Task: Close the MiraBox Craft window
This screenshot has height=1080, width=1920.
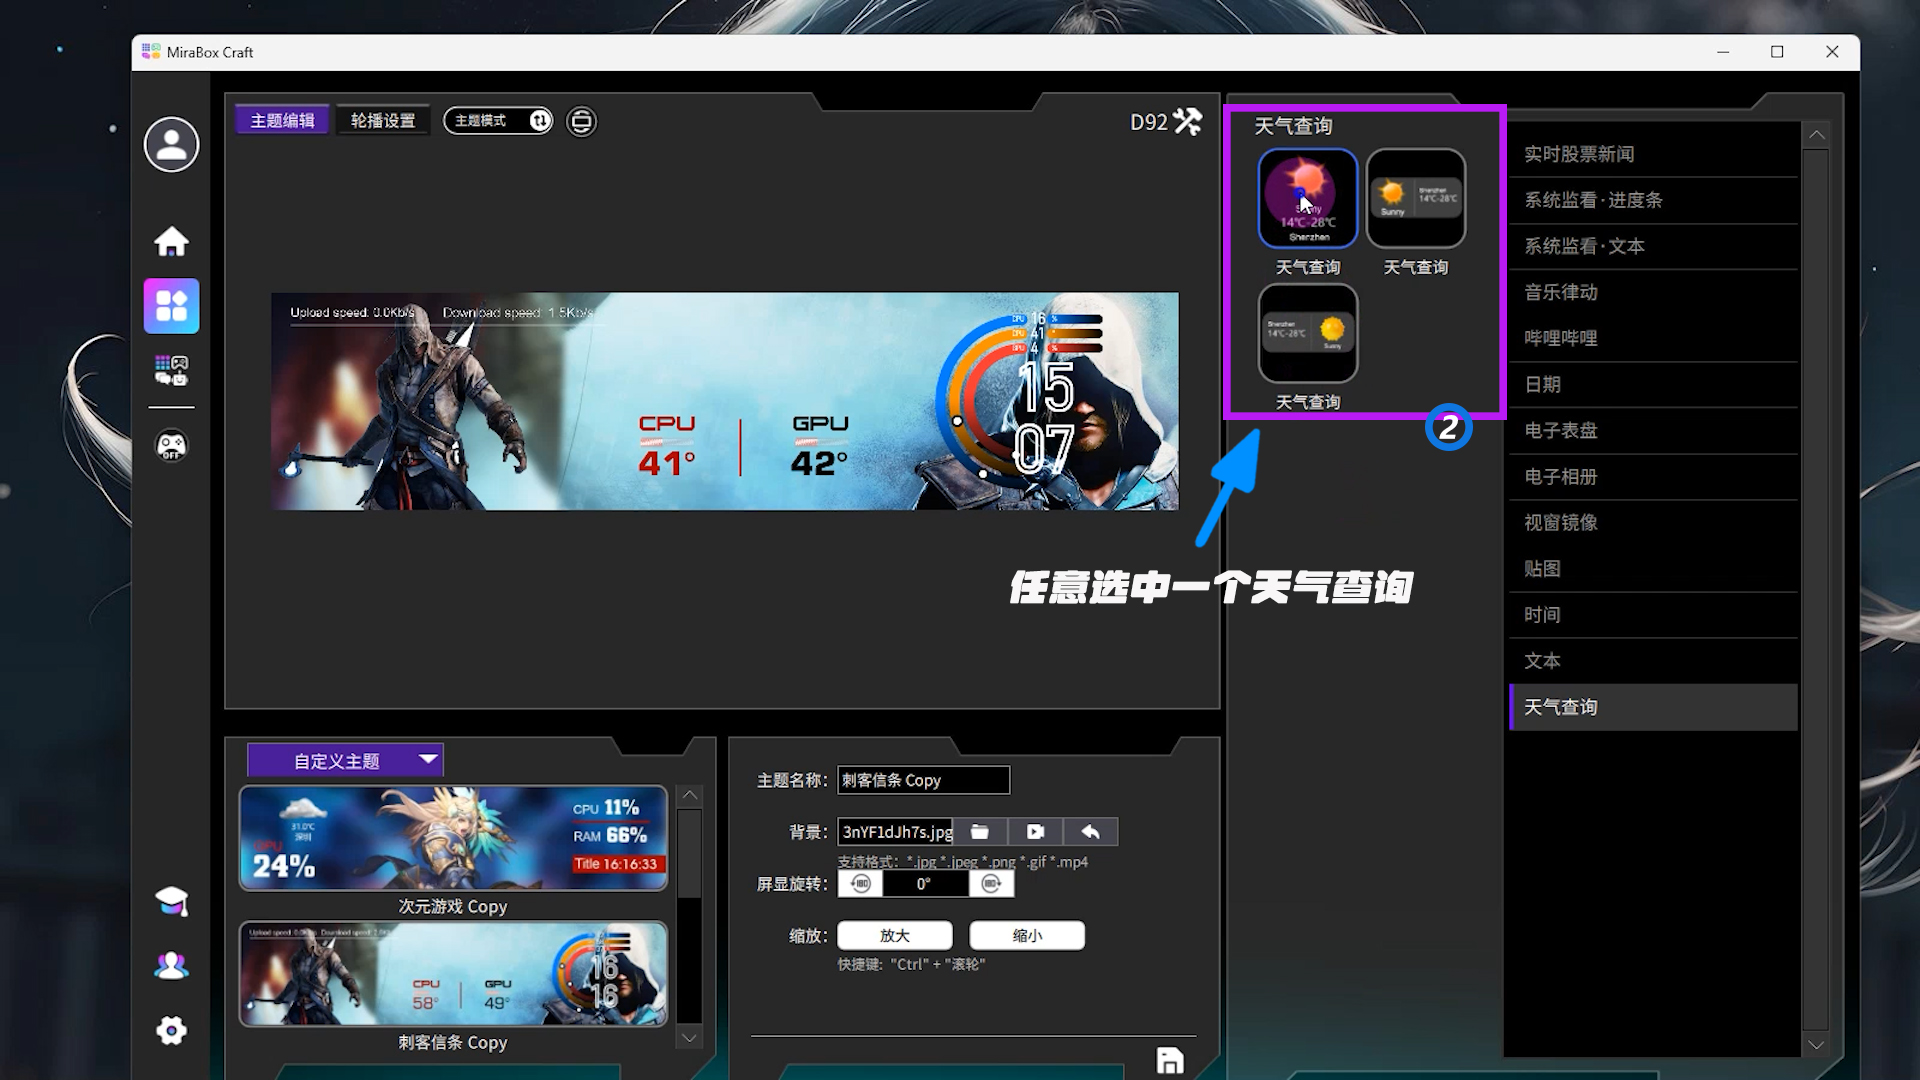Action: [x=1832, y=52]
